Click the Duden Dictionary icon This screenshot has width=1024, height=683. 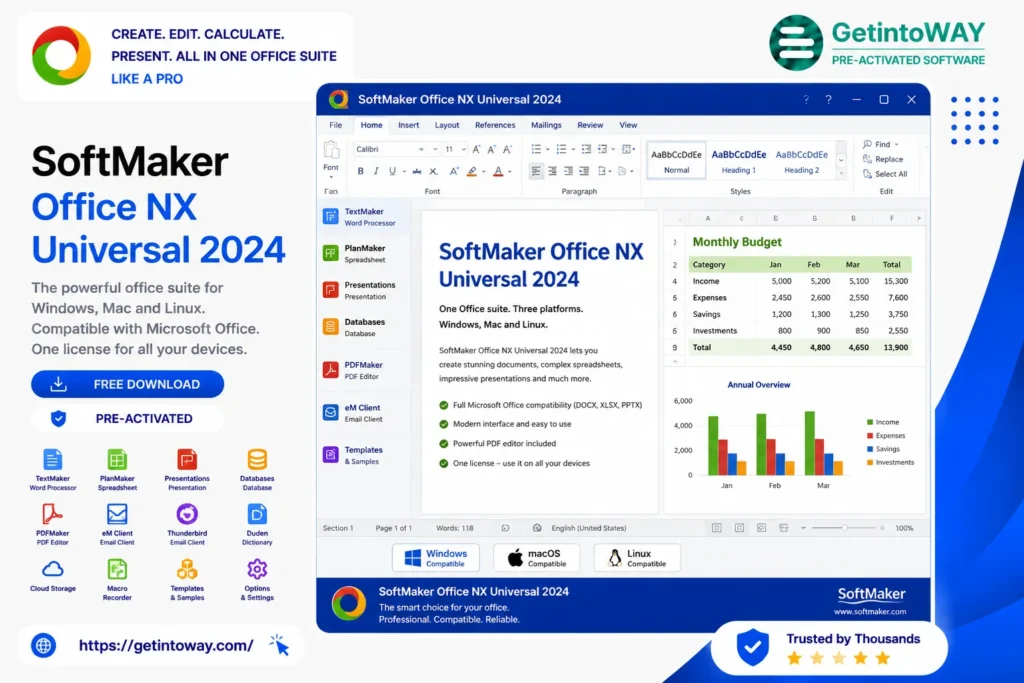click(257, 515)
